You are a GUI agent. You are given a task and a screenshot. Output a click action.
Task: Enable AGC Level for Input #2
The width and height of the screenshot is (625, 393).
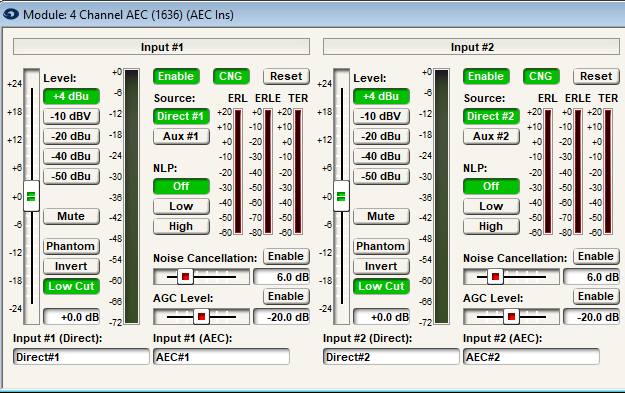coord(596,296)
